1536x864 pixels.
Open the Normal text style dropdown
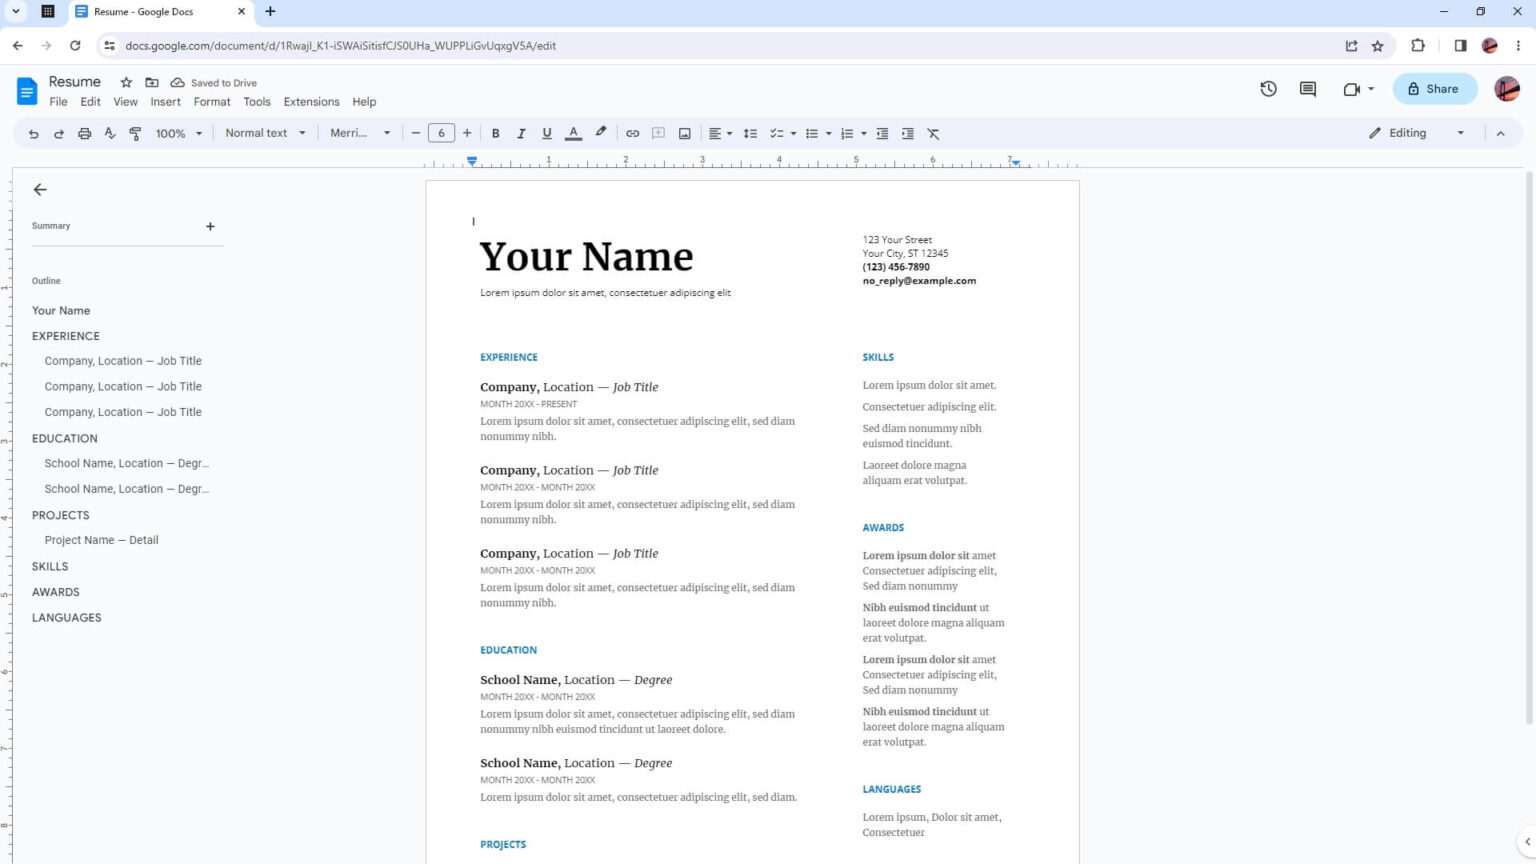coord(265,132)
